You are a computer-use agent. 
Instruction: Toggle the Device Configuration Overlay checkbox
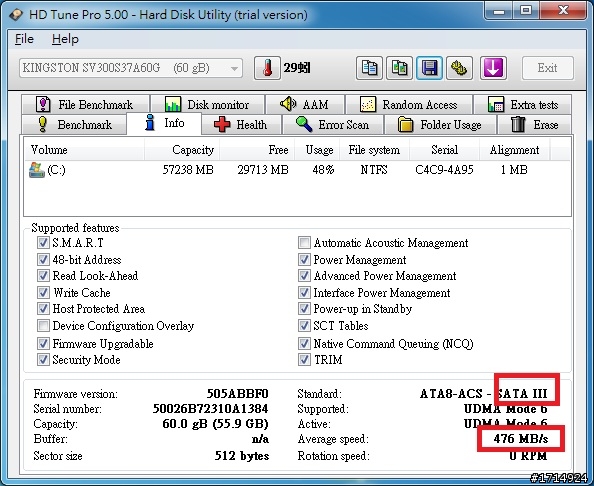(43, 325)
